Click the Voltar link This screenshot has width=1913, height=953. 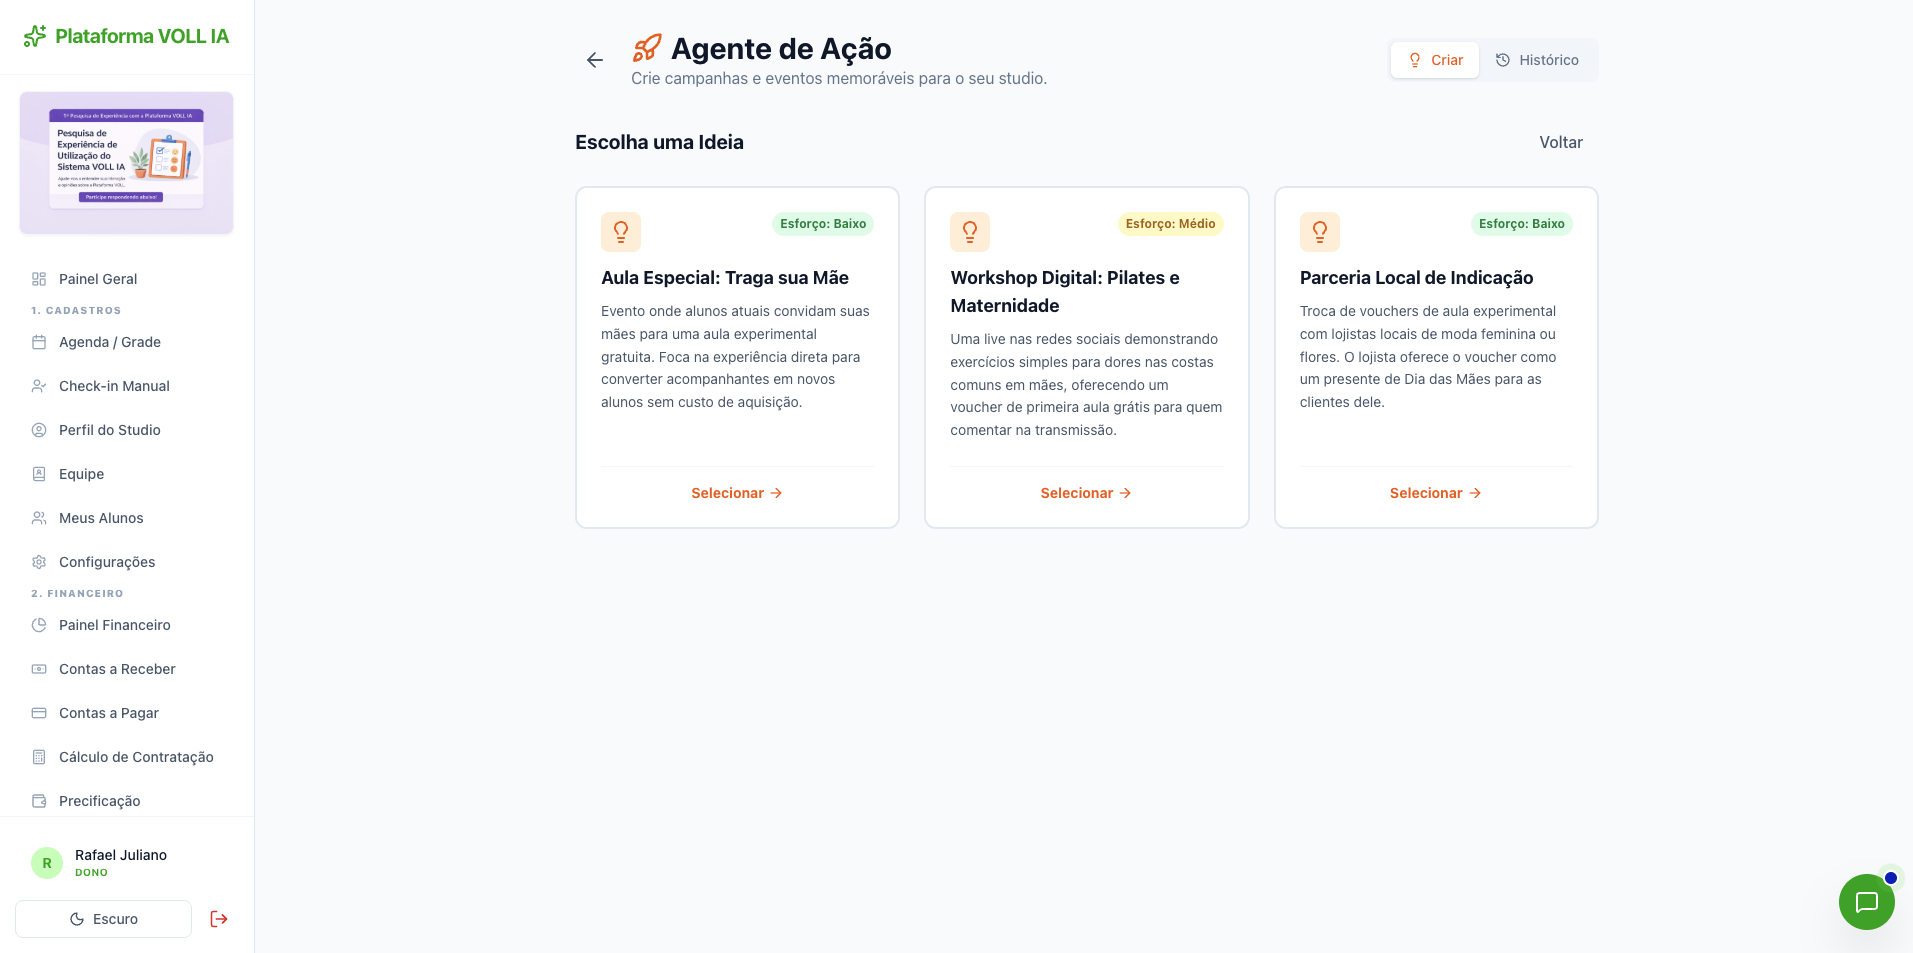pos(1560,142)
